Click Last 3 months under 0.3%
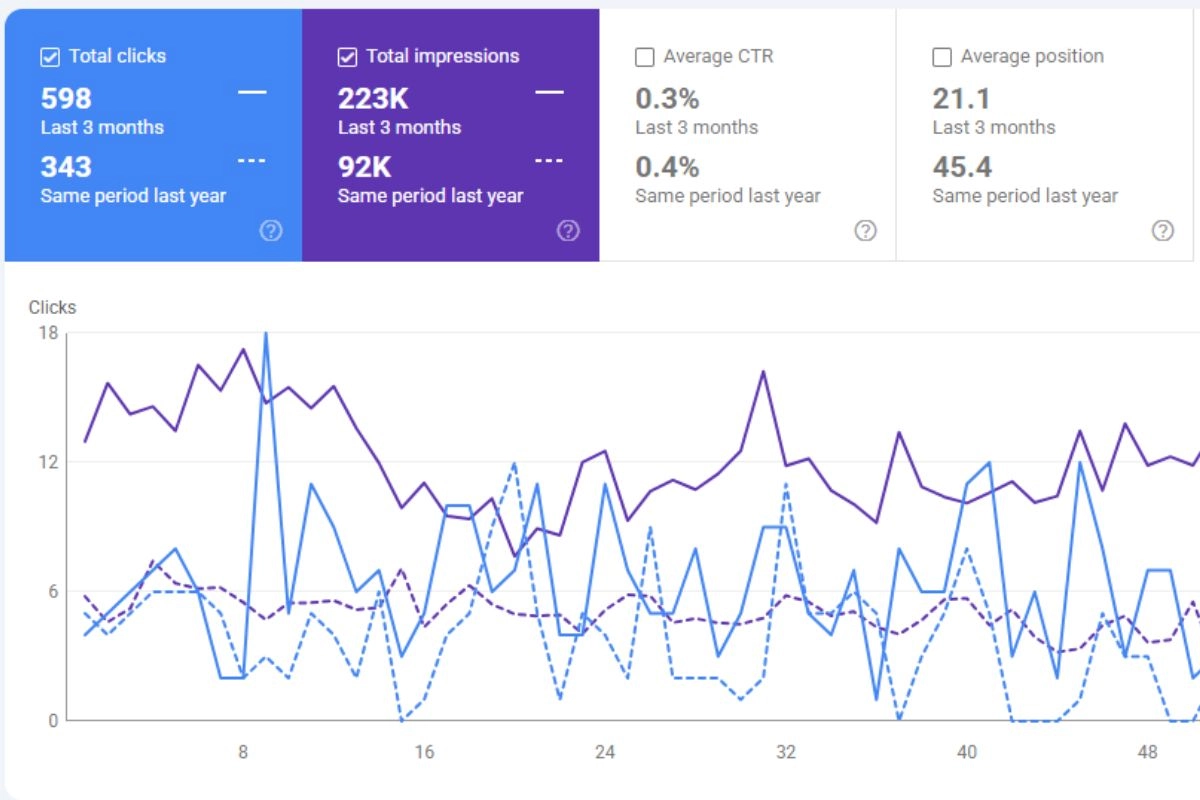Viewport: 1200px width, 800px height. pyautogui.click(x=697, y=127)
